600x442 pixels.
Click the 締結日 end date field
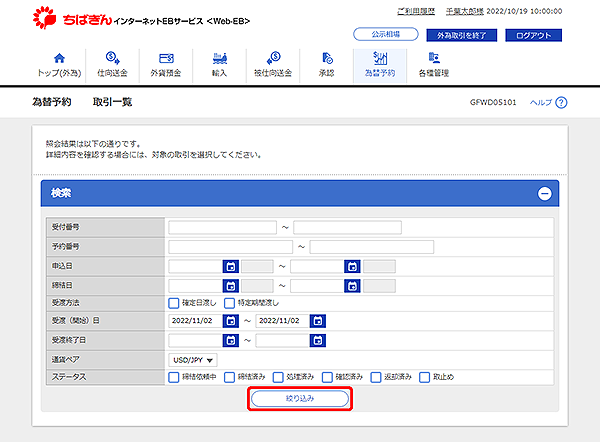[317, 286]
